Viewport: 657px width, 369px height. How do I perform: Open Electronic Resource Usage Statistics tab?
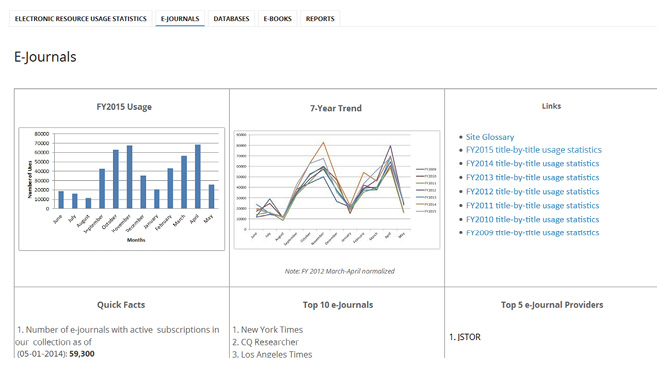click(80, 18)
